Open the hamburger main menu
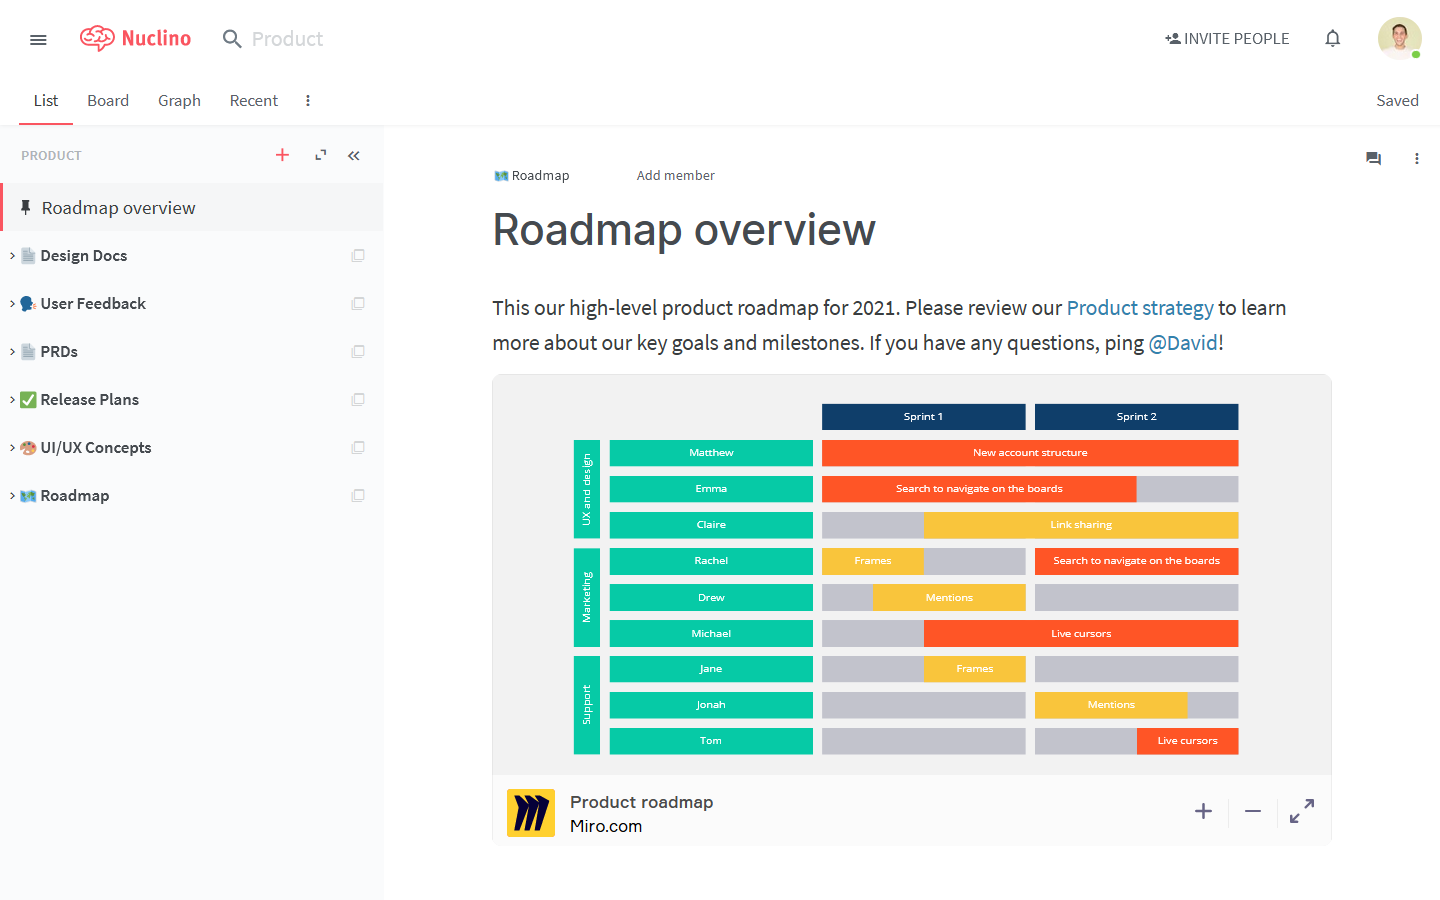The height and width of the screenshot is (900, 1440). [x=38, y=39]
